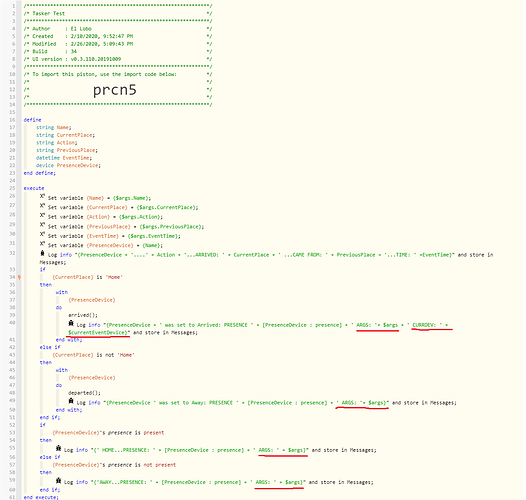526x500 pixels.
Task: Click the variable icon on the EventTime assignment
Action: pyautogui.click(x=42, y=234)
